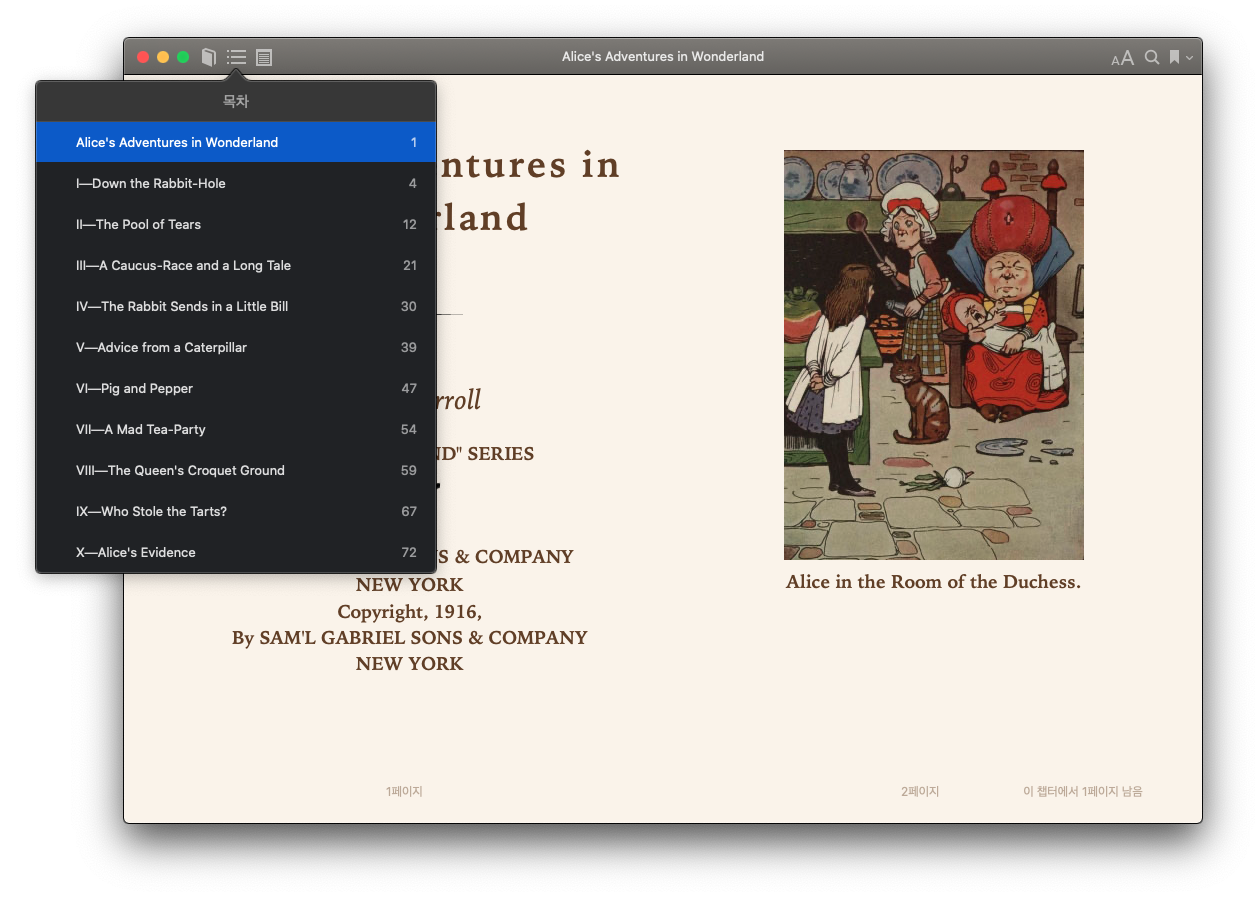
Task: Open the Notes panel icon
Action: click(264, 57)
